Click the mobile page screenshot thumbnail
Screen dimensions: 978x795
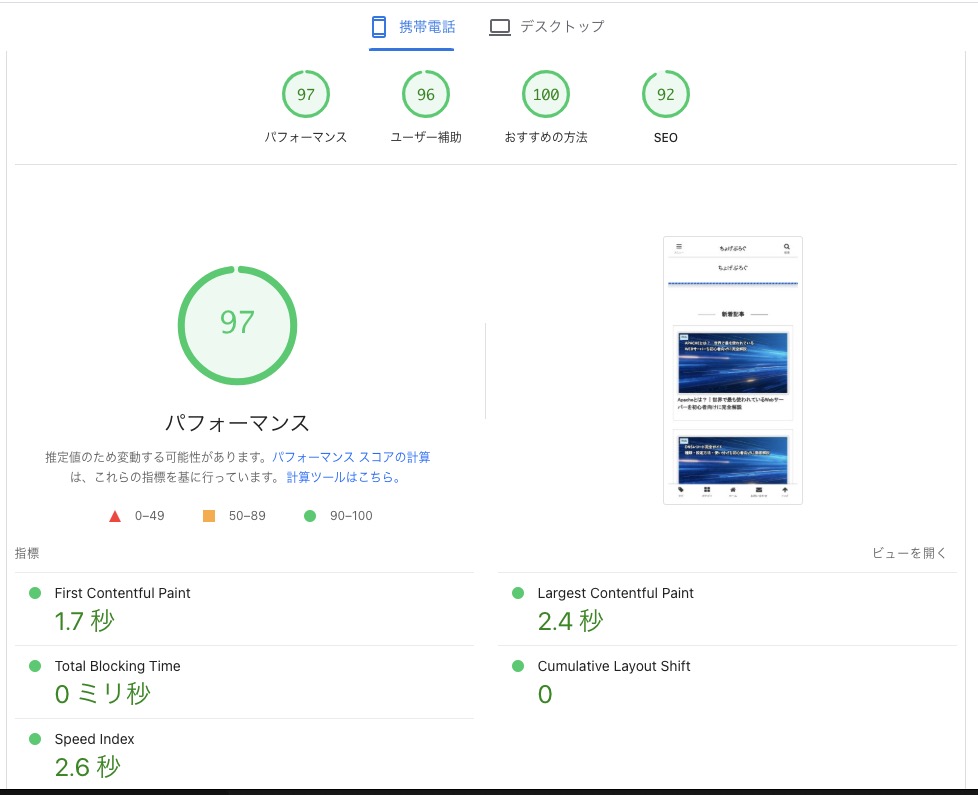[732, 370]
